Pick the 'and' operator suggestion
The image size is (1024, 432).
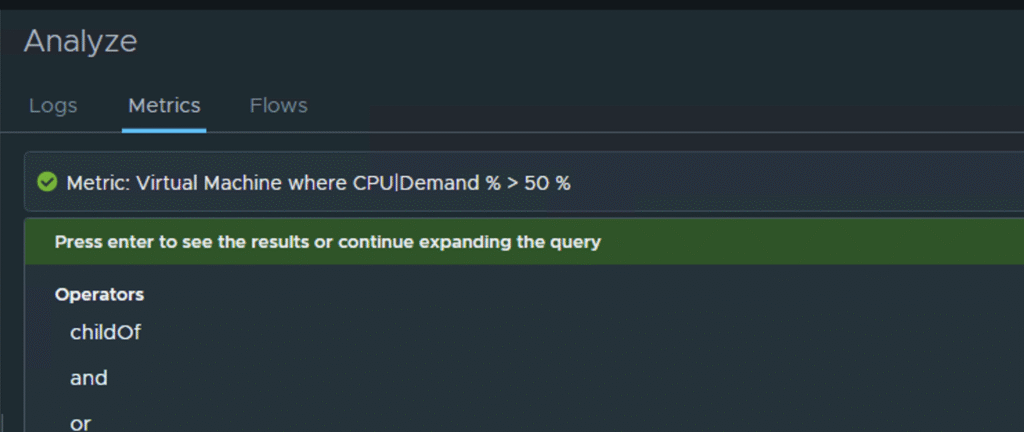(89, 378)
